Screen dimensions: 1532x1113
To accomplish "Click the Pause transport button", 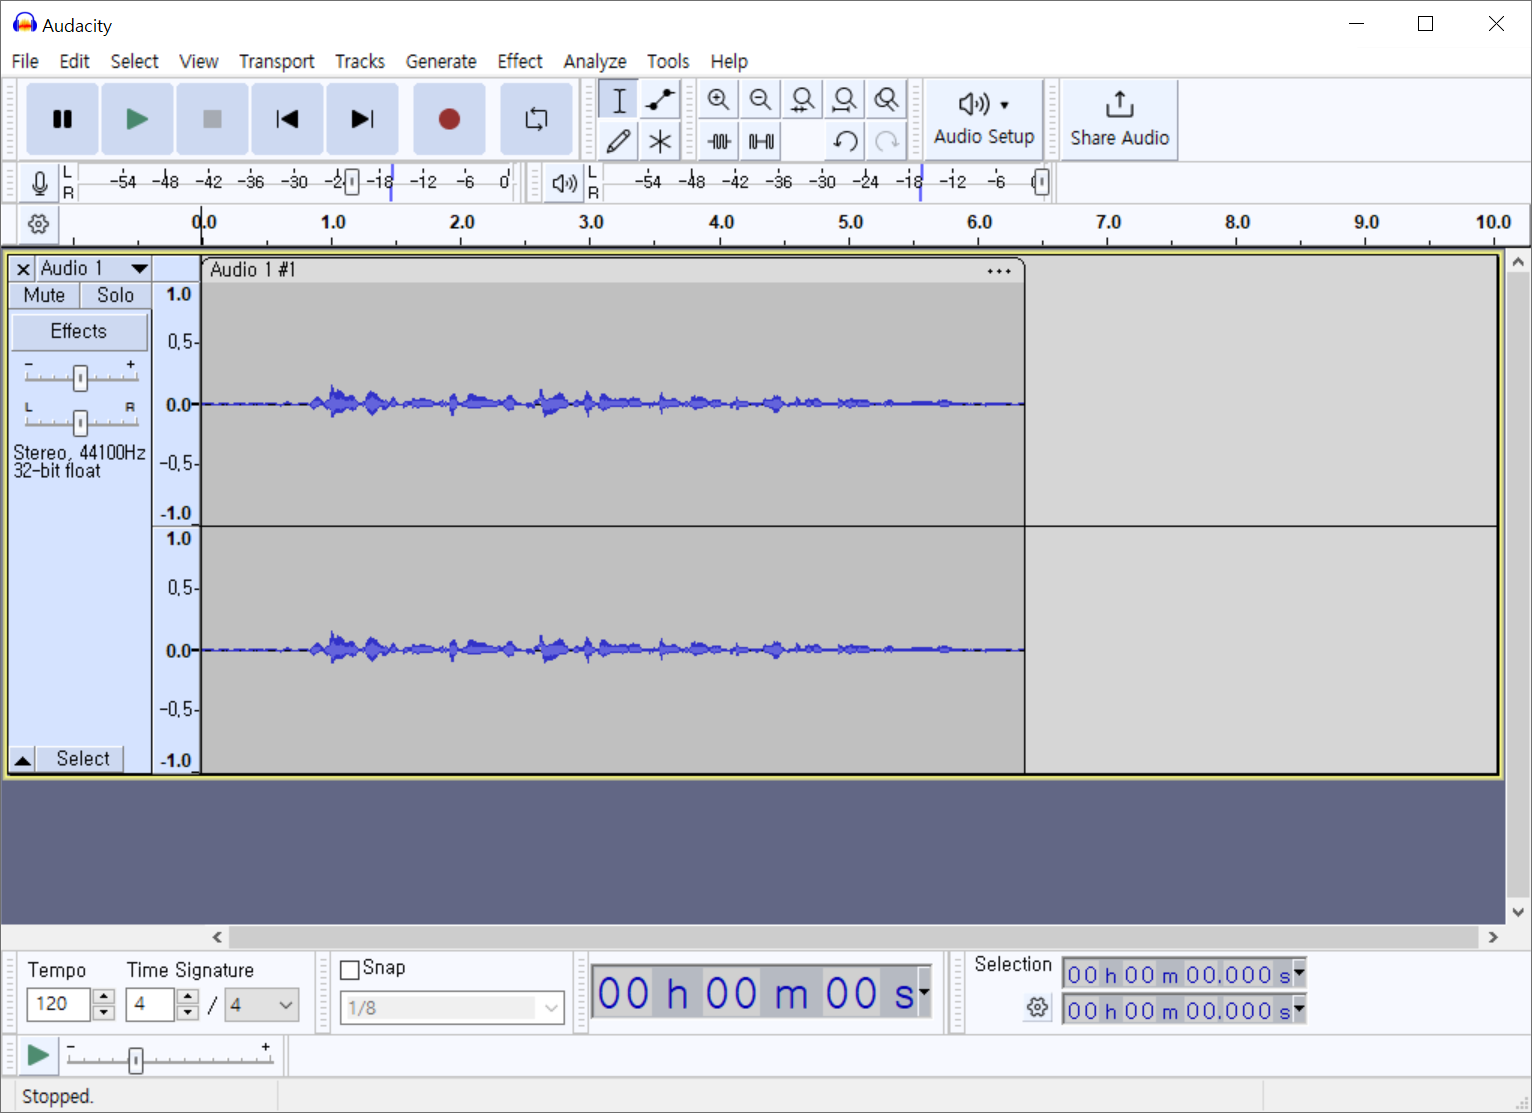I will 62,119.
